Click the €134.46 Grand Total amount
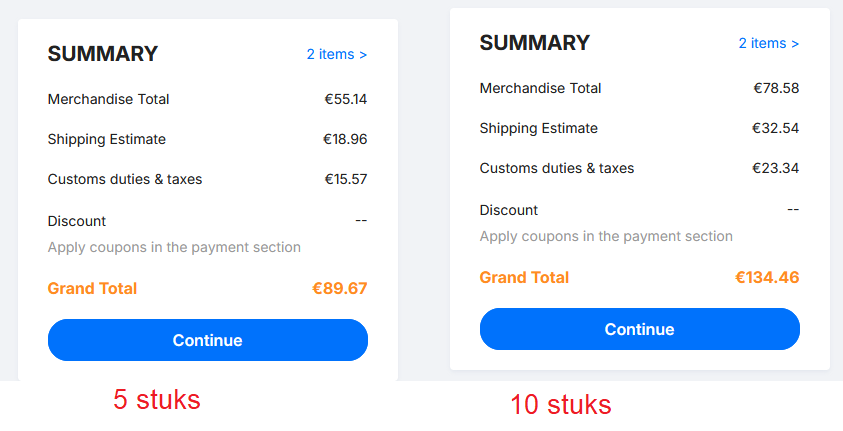 click(x=767, y=278)
